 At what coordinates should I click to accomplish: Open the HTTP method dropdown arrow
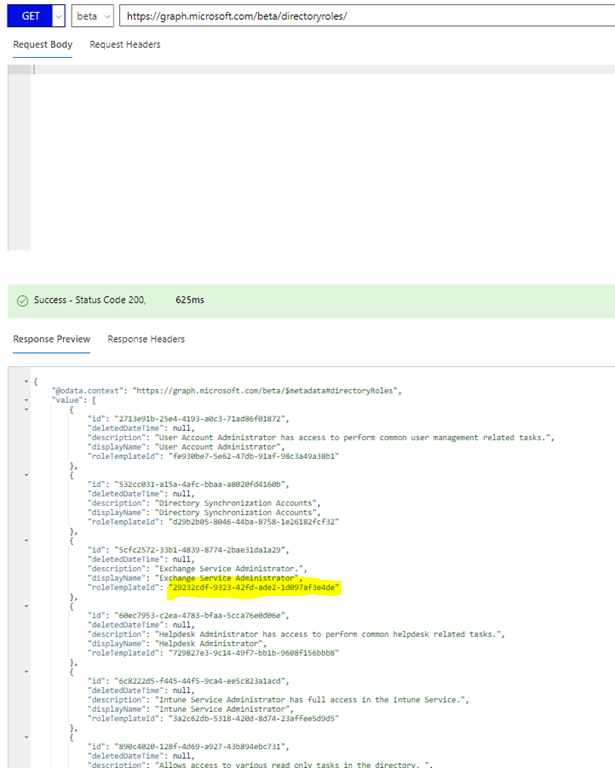58,16
